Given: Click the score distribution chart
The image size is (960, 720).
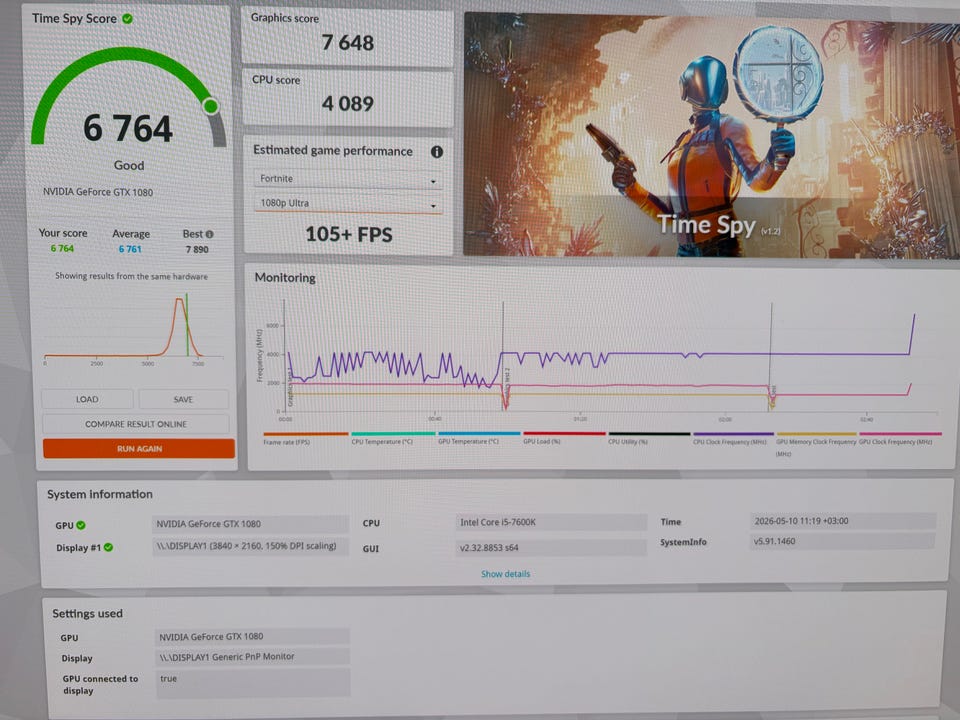Looking at the screenshot, I should point(133,328).
